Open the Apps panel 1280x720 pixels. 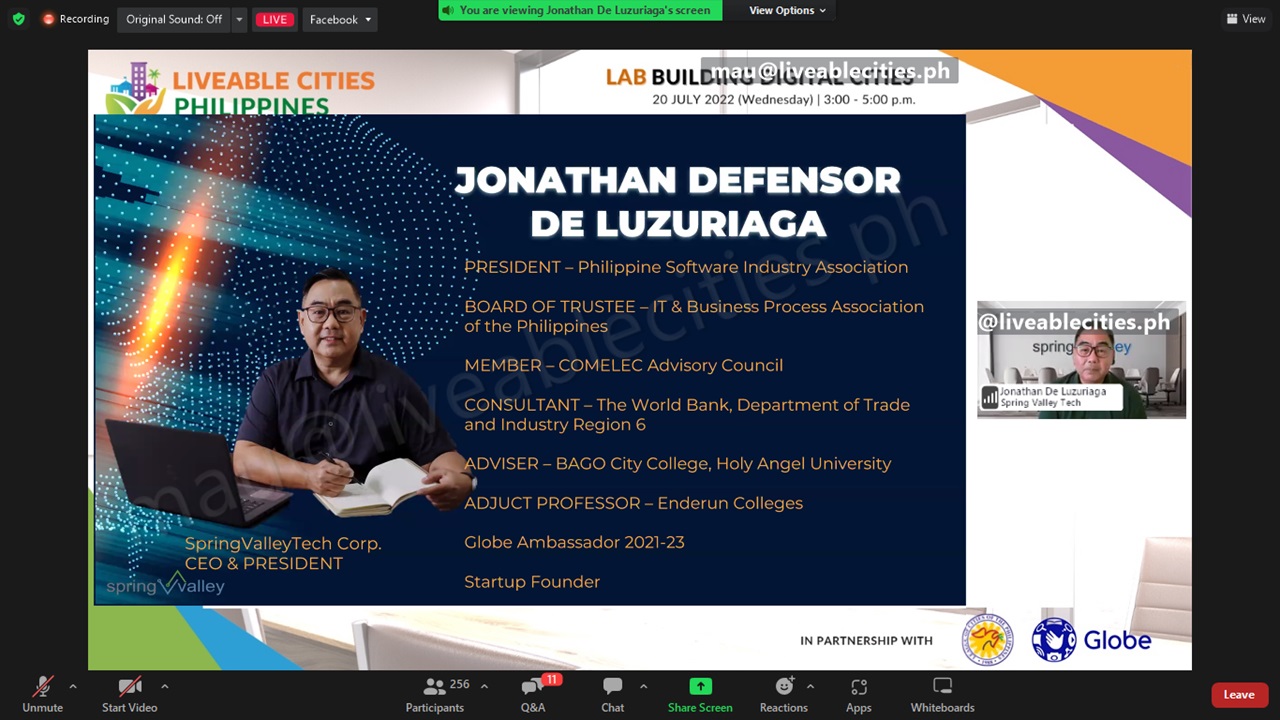859,694
